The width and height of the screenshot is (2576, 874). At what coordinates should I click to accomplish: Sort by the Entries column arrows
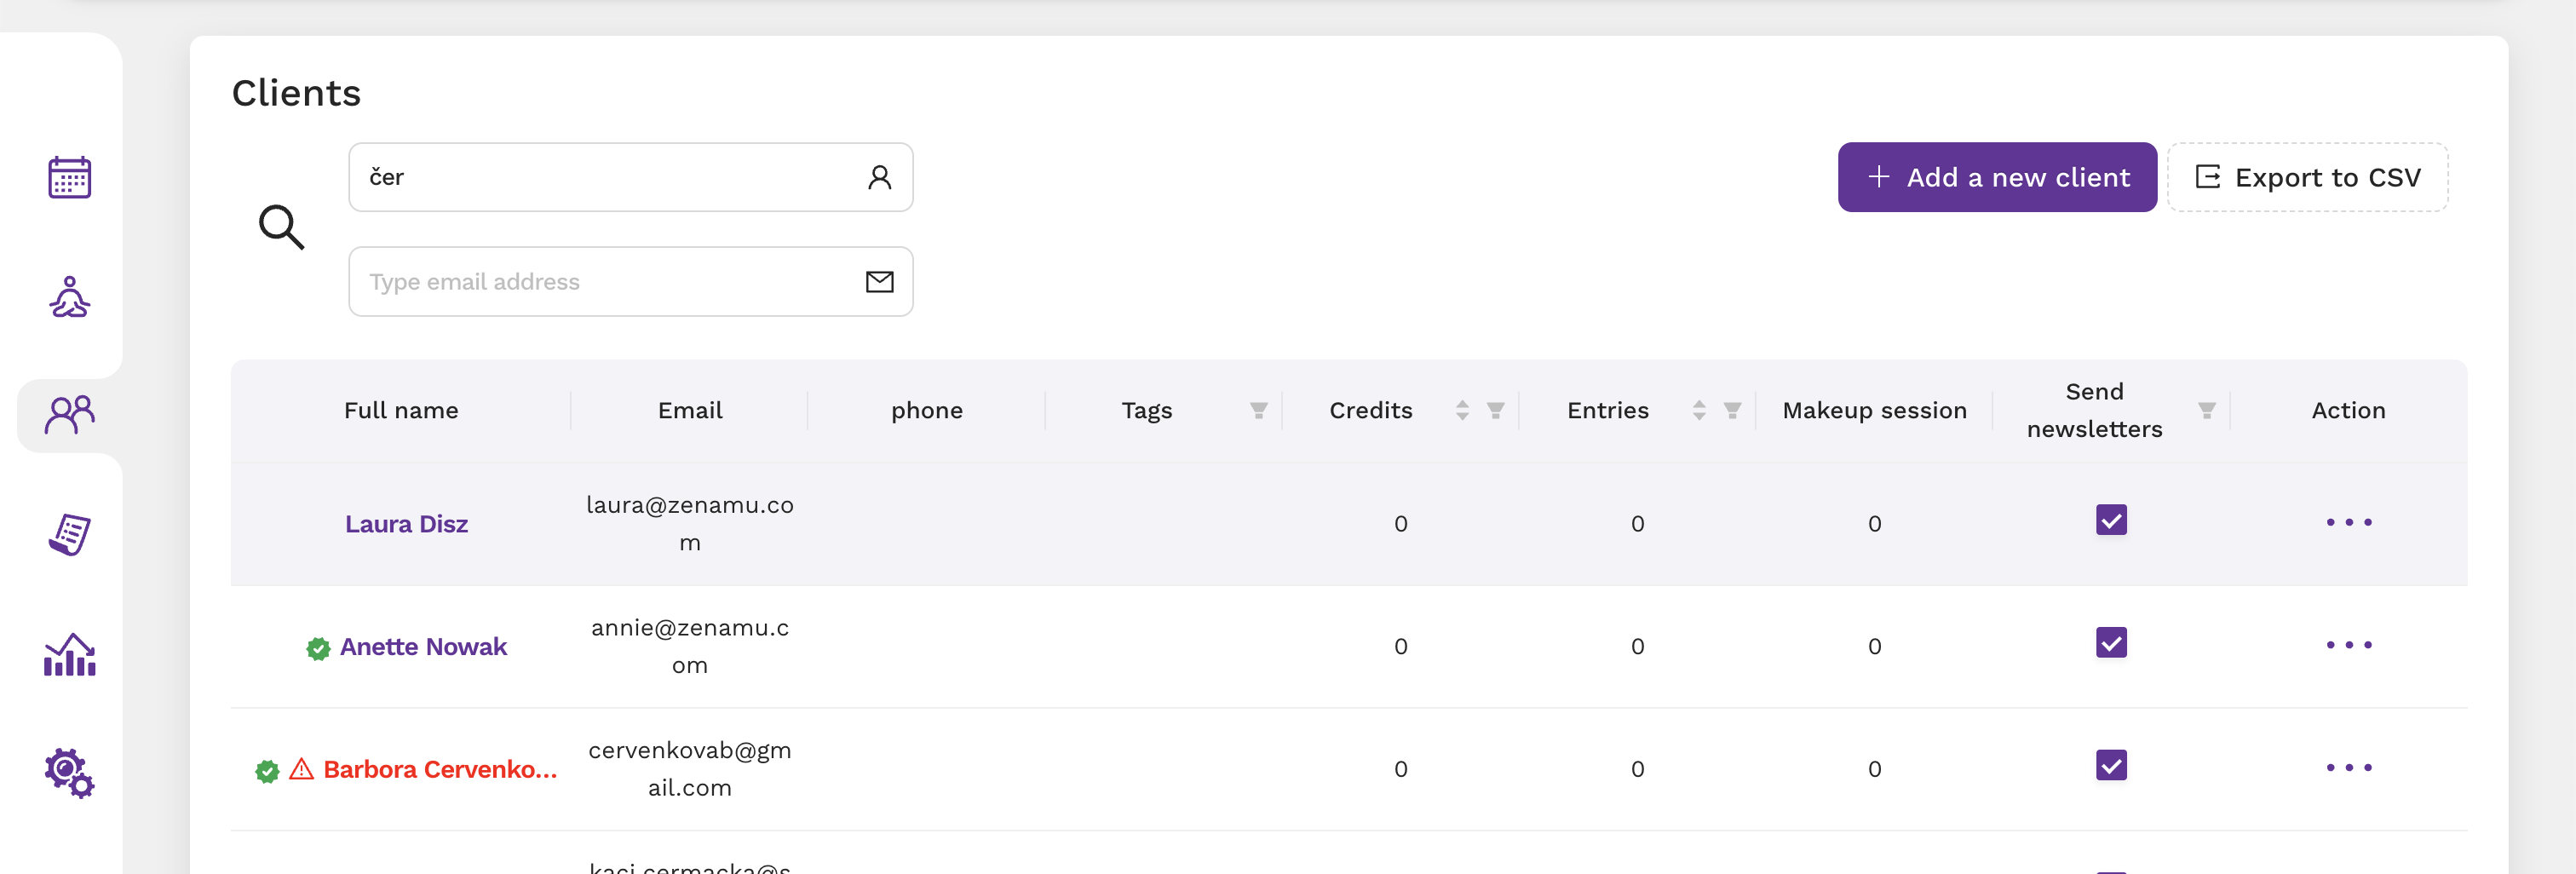1699,410
